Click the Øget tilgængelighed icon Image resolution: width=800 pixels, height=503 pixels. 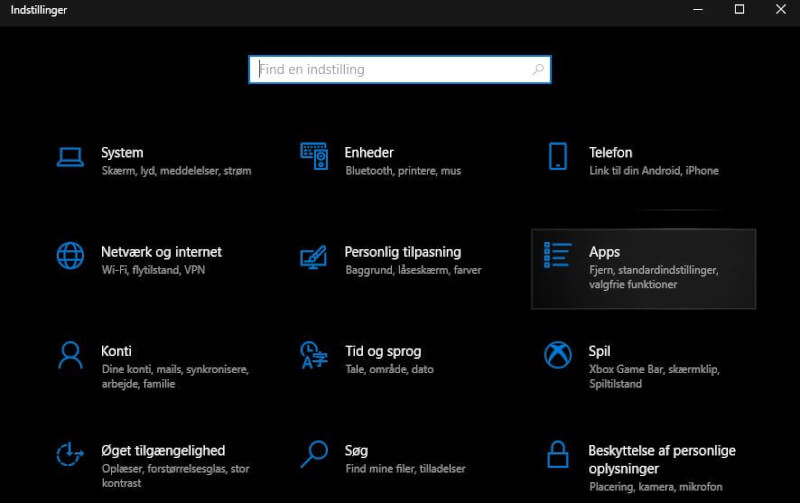point(70,454)
